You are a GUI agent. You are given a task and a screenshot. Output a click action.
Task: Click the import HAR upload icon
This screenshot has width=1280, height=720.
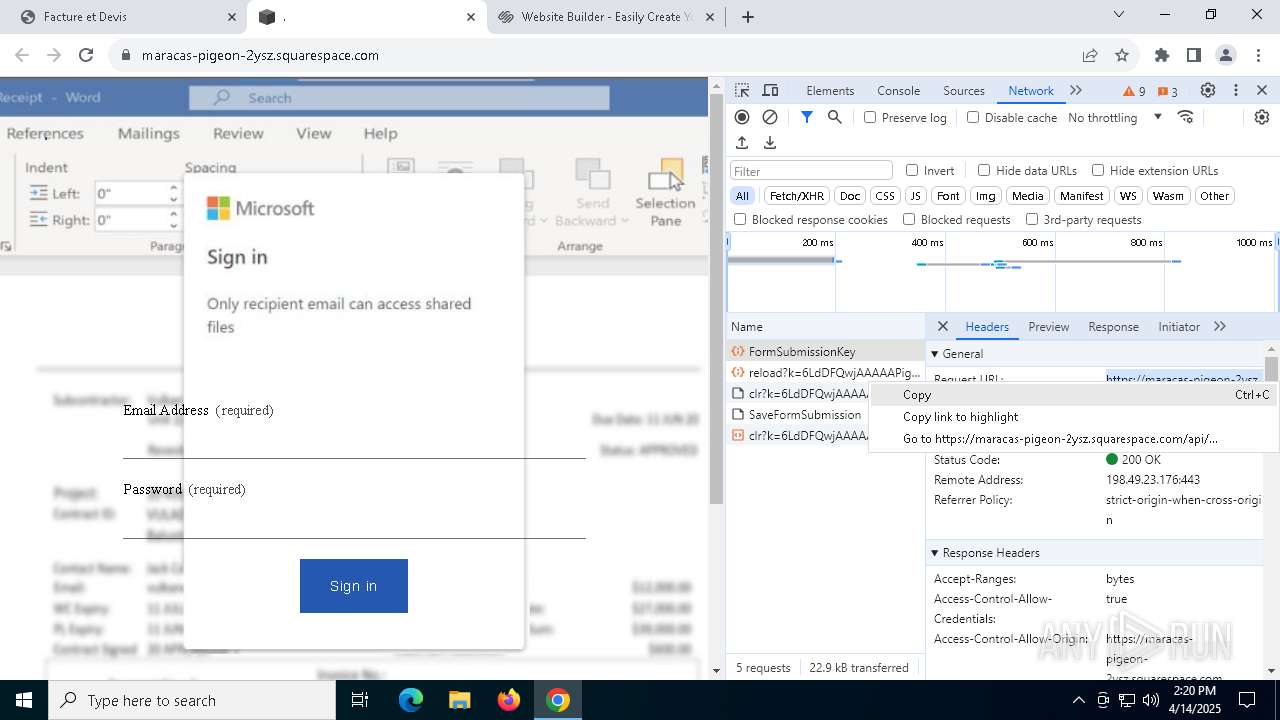[742, 143]
